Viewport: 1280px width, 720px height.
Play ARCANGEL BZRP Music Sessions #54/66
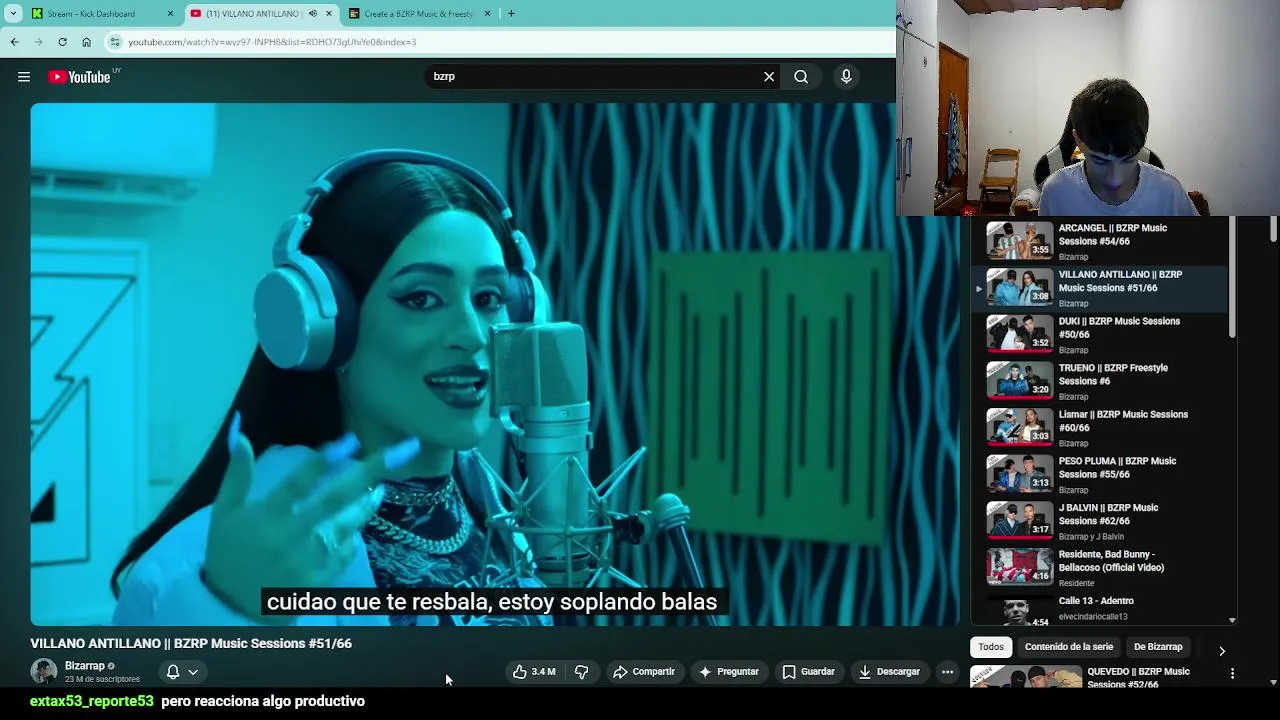(1112, 235)
